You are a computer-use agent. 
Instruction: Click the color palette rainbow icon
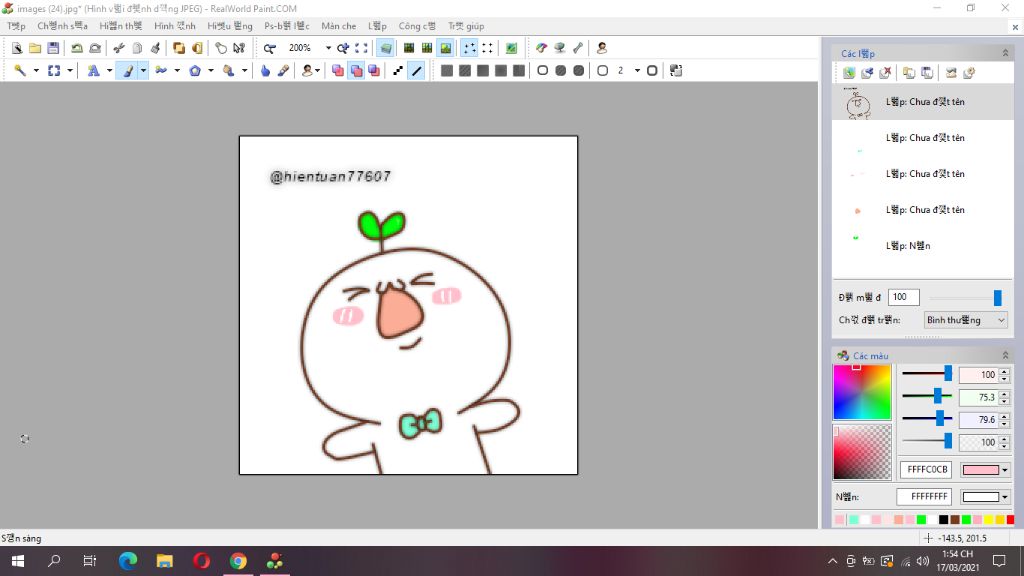[541, 48]
